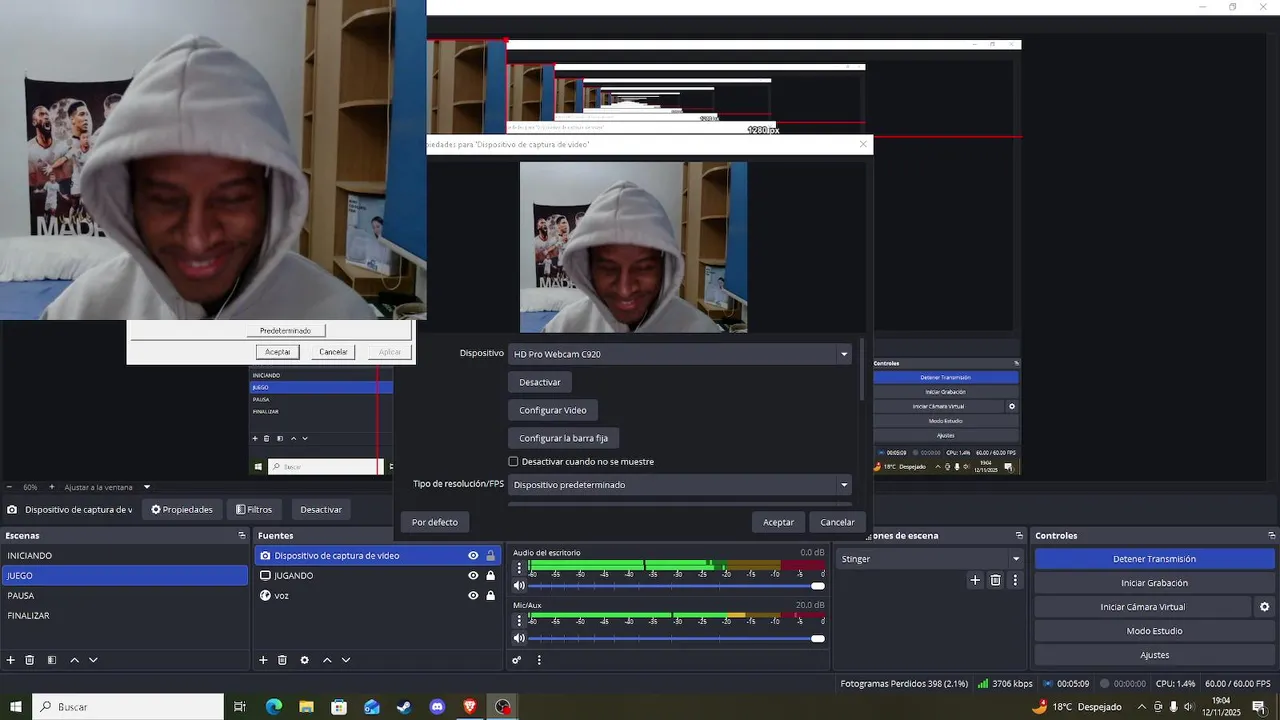Click the Buscar taskbar search field
The width and height of the screenshot is (1280, 720).
[x=128, y=707]
